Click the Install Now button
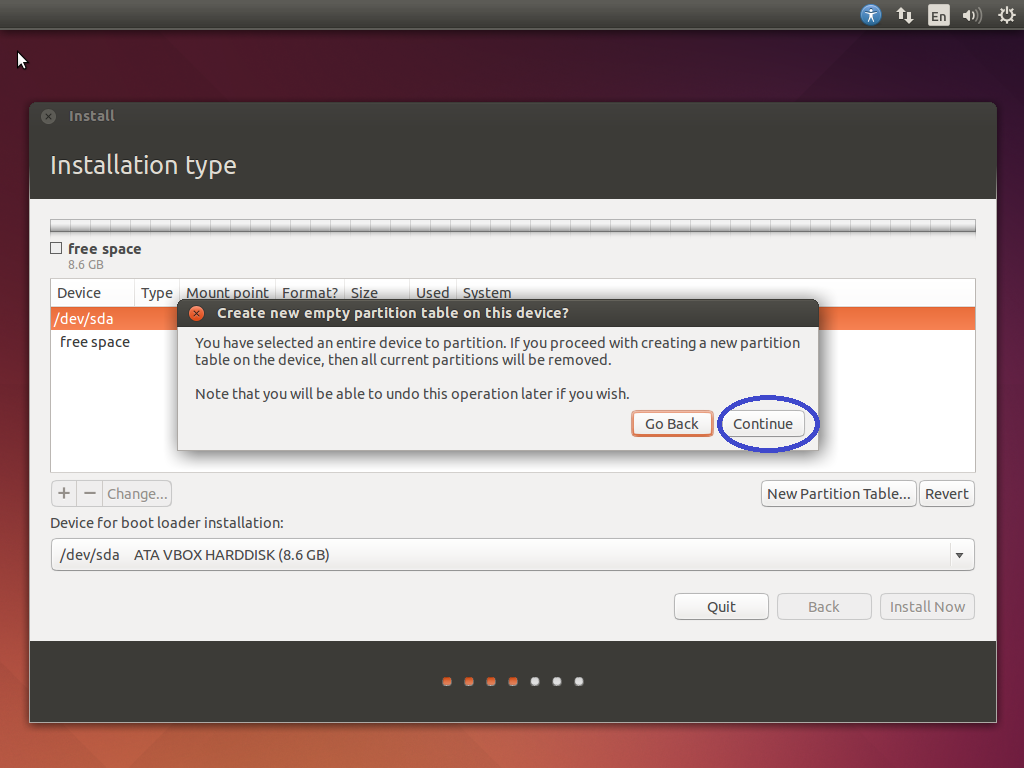 click(927, 606)
